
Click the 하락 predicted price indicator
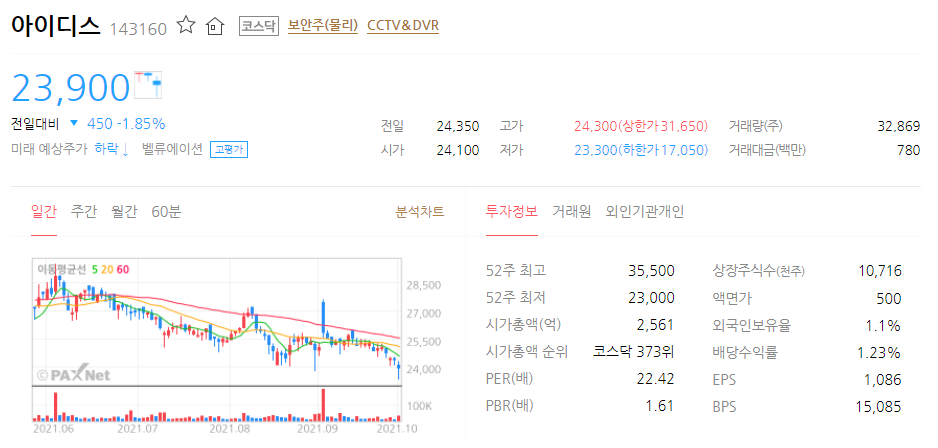(112, 150)
